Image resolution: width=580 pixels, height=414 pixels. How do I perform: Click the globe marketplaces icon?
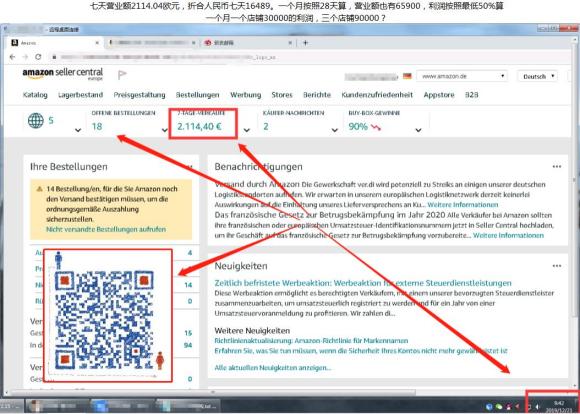tap(36, 121)
